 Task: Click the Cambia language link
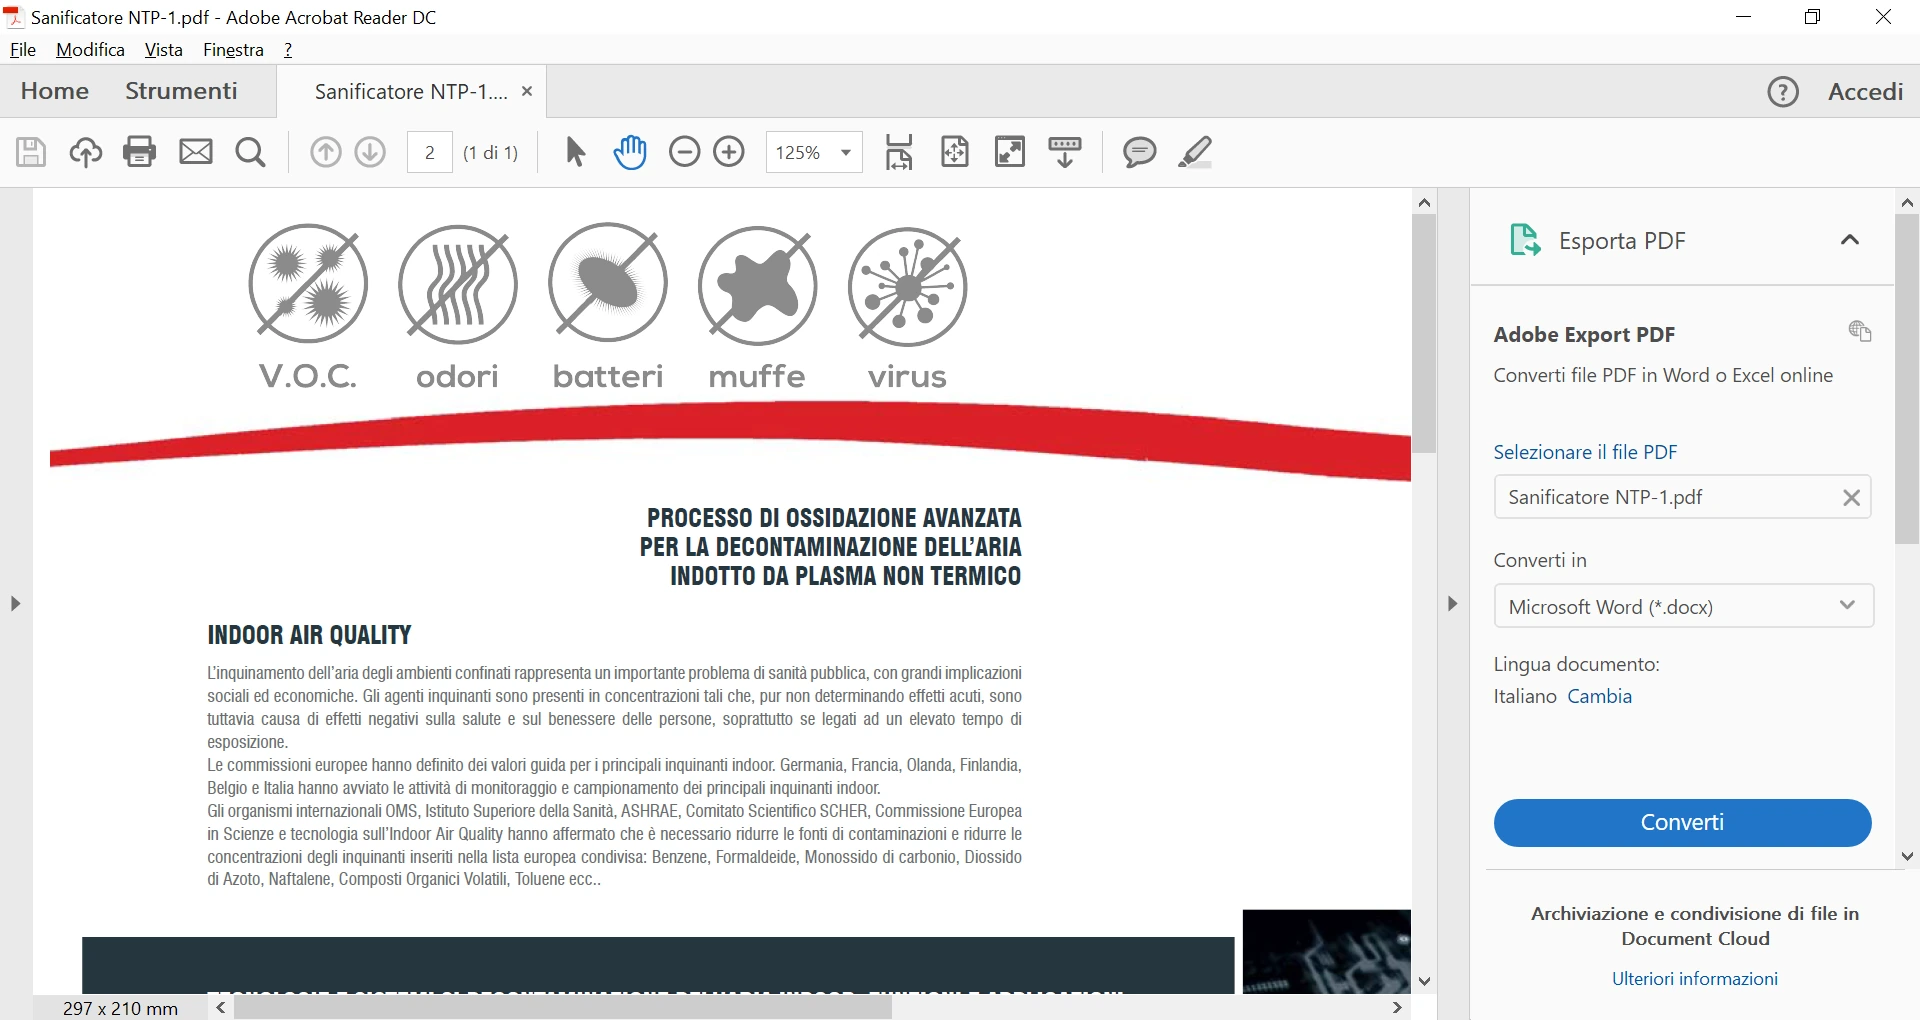tap(1600, 696)
